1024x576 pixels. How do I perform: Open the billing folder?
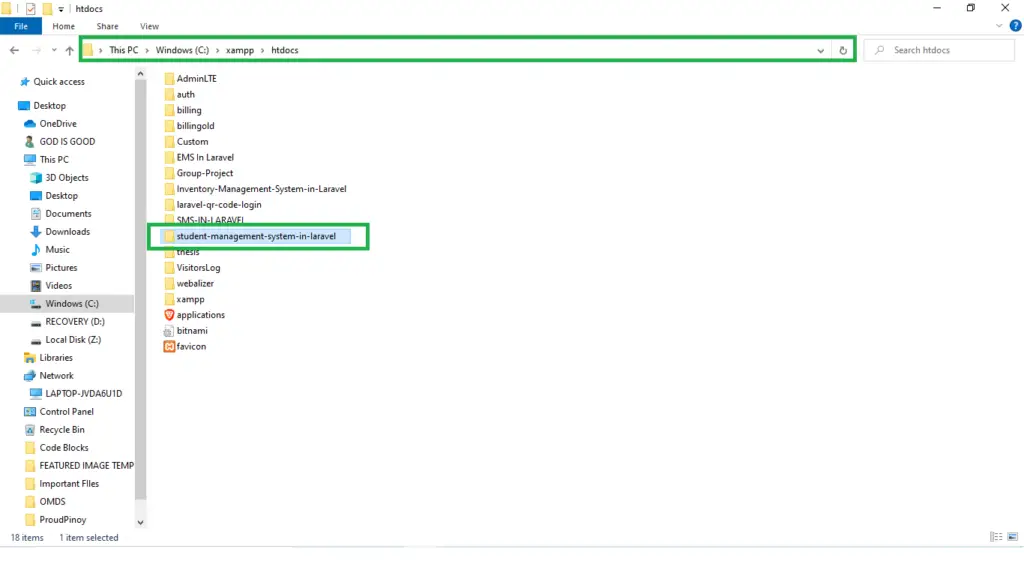[188, 110]
